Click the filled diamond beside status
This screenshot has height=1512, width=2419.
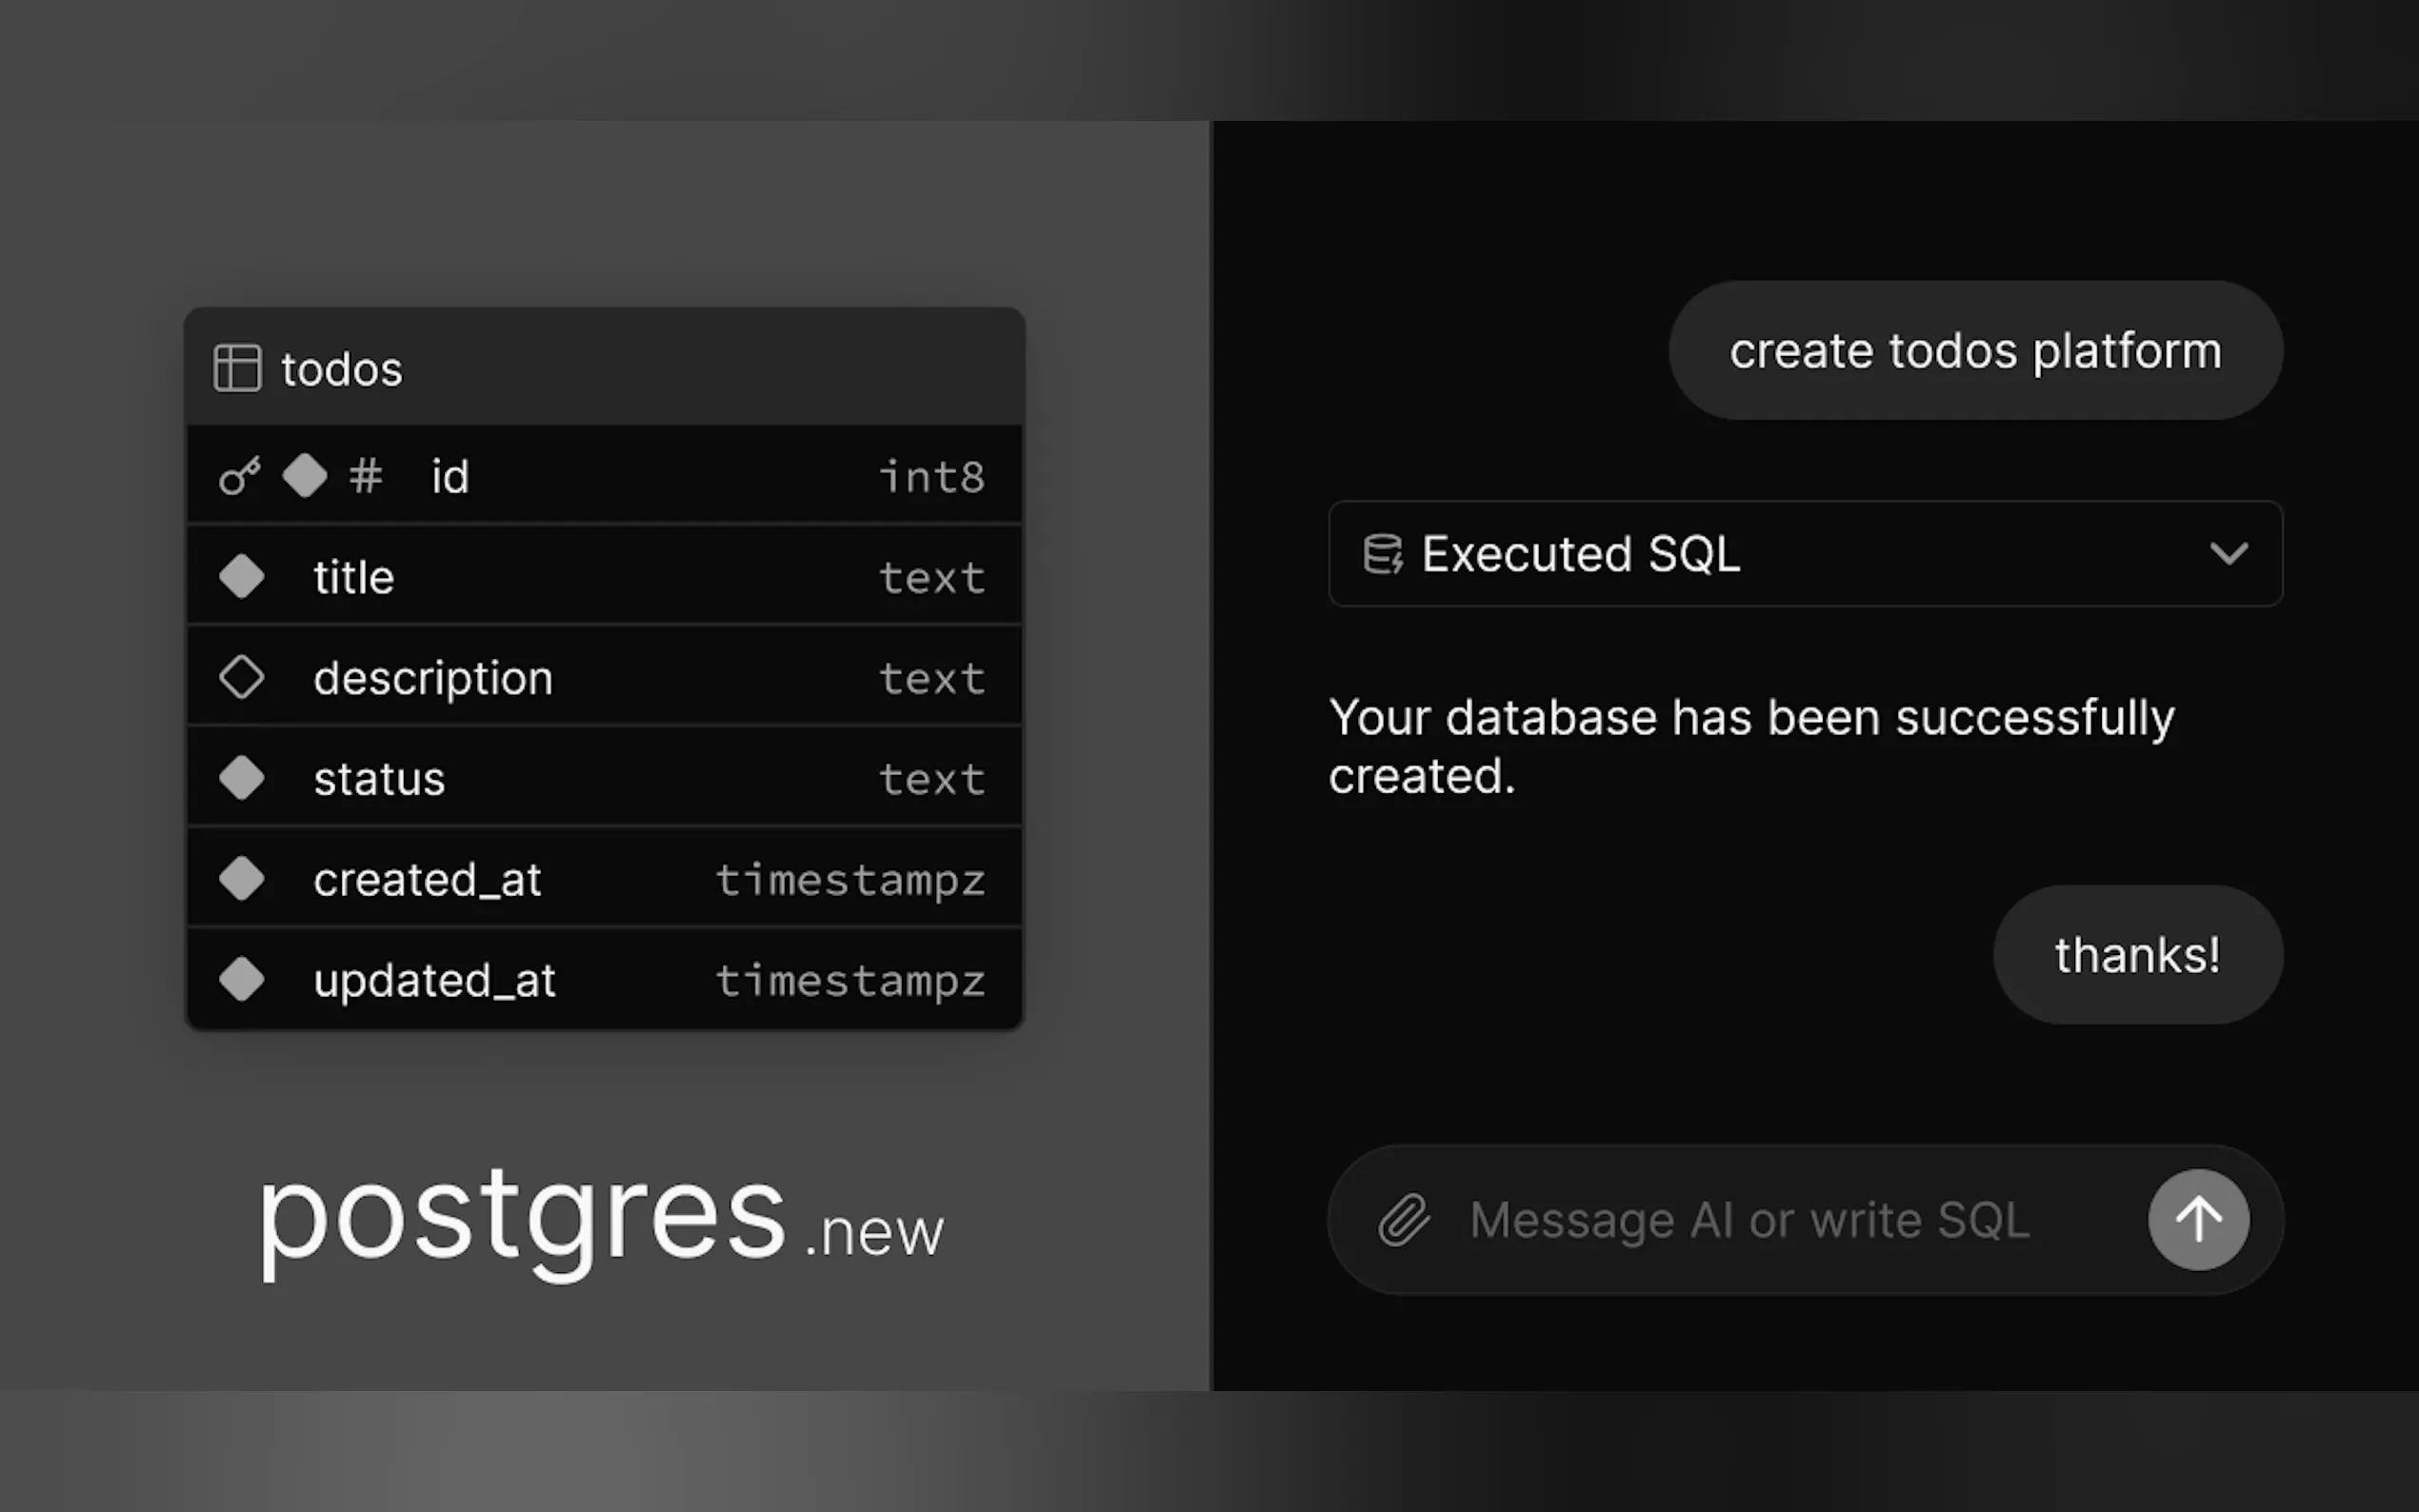tap(241, 778)
